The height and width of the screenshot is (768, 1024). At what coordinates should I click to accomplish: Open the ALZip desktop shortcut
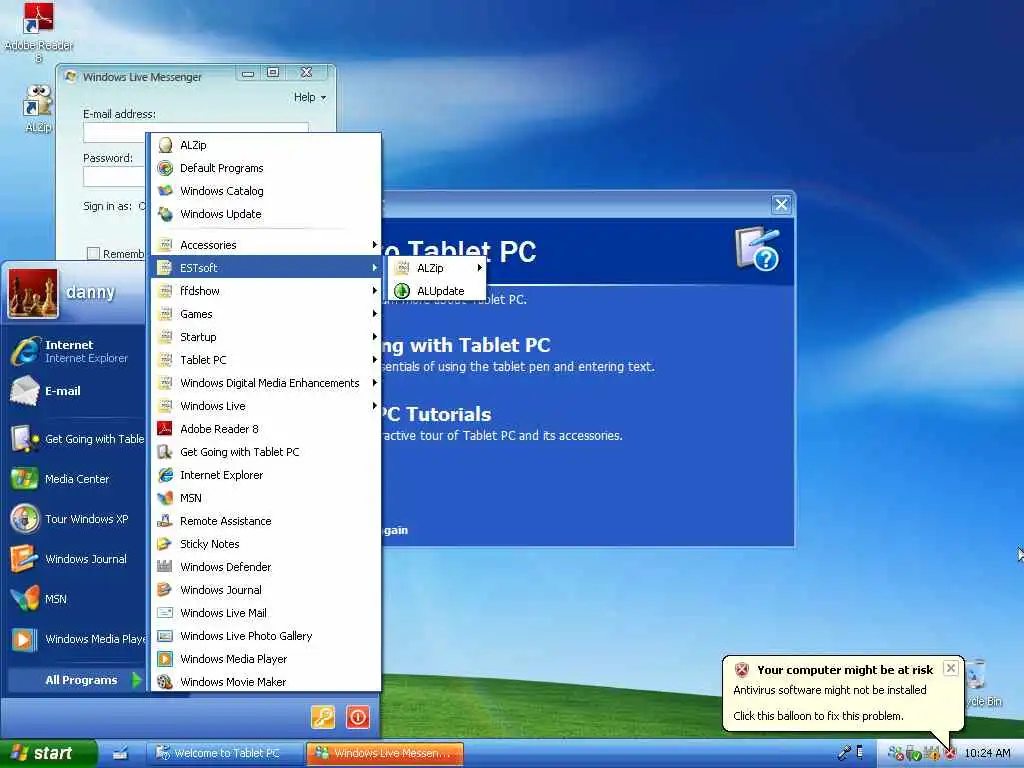(x=38, y=108)
